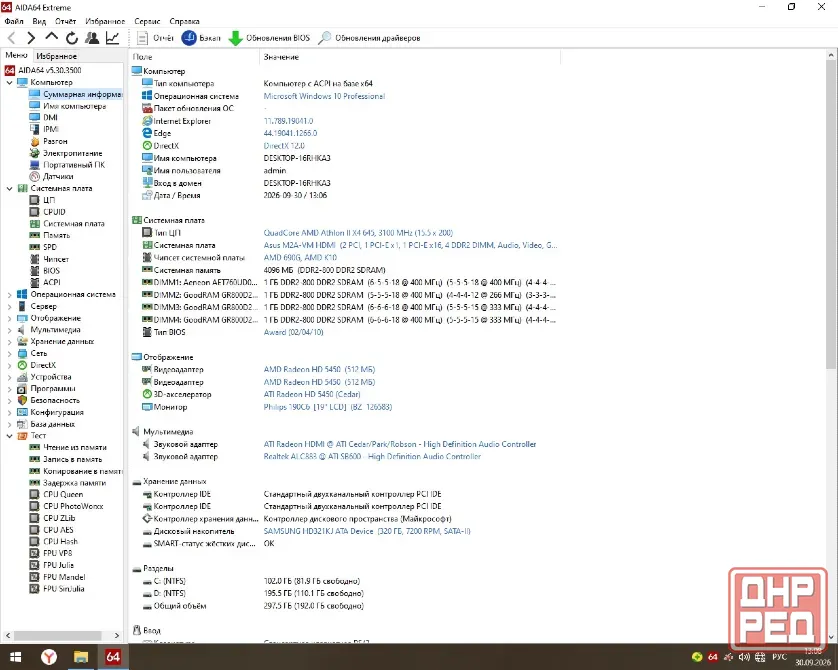Viewport: 838px width, 670px height.
Task: Click Обновления BIOS toolbar button
Action: [269, 38]
